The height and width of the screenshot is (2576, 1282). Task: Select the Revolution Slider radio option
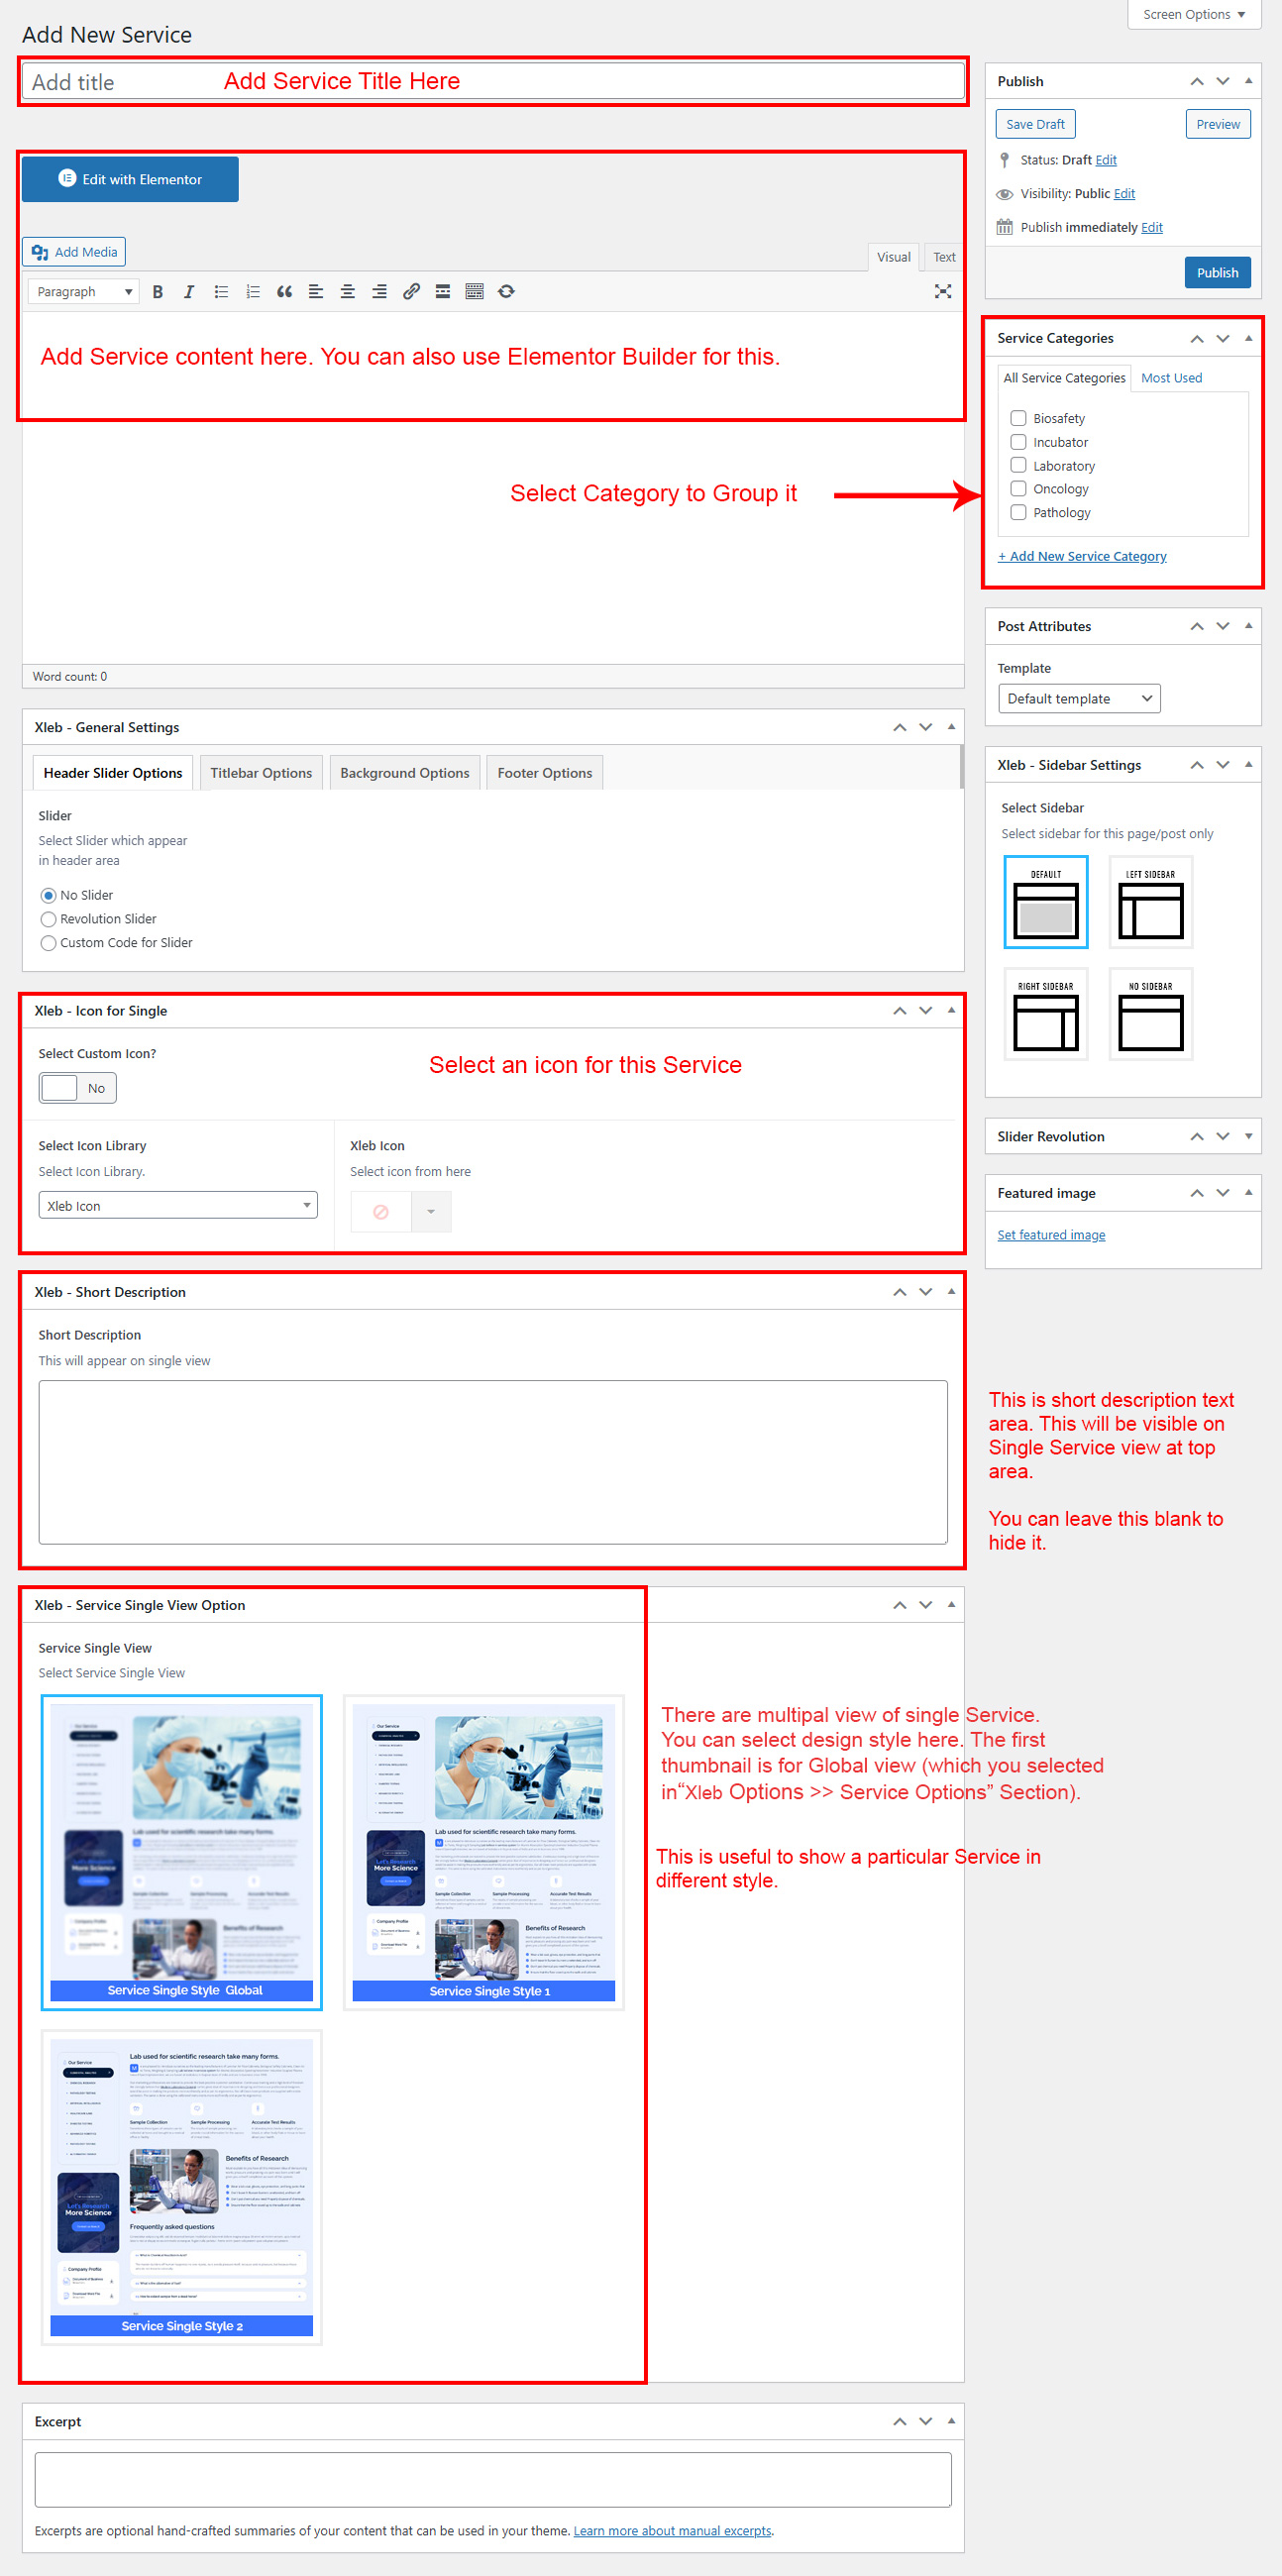48,919
